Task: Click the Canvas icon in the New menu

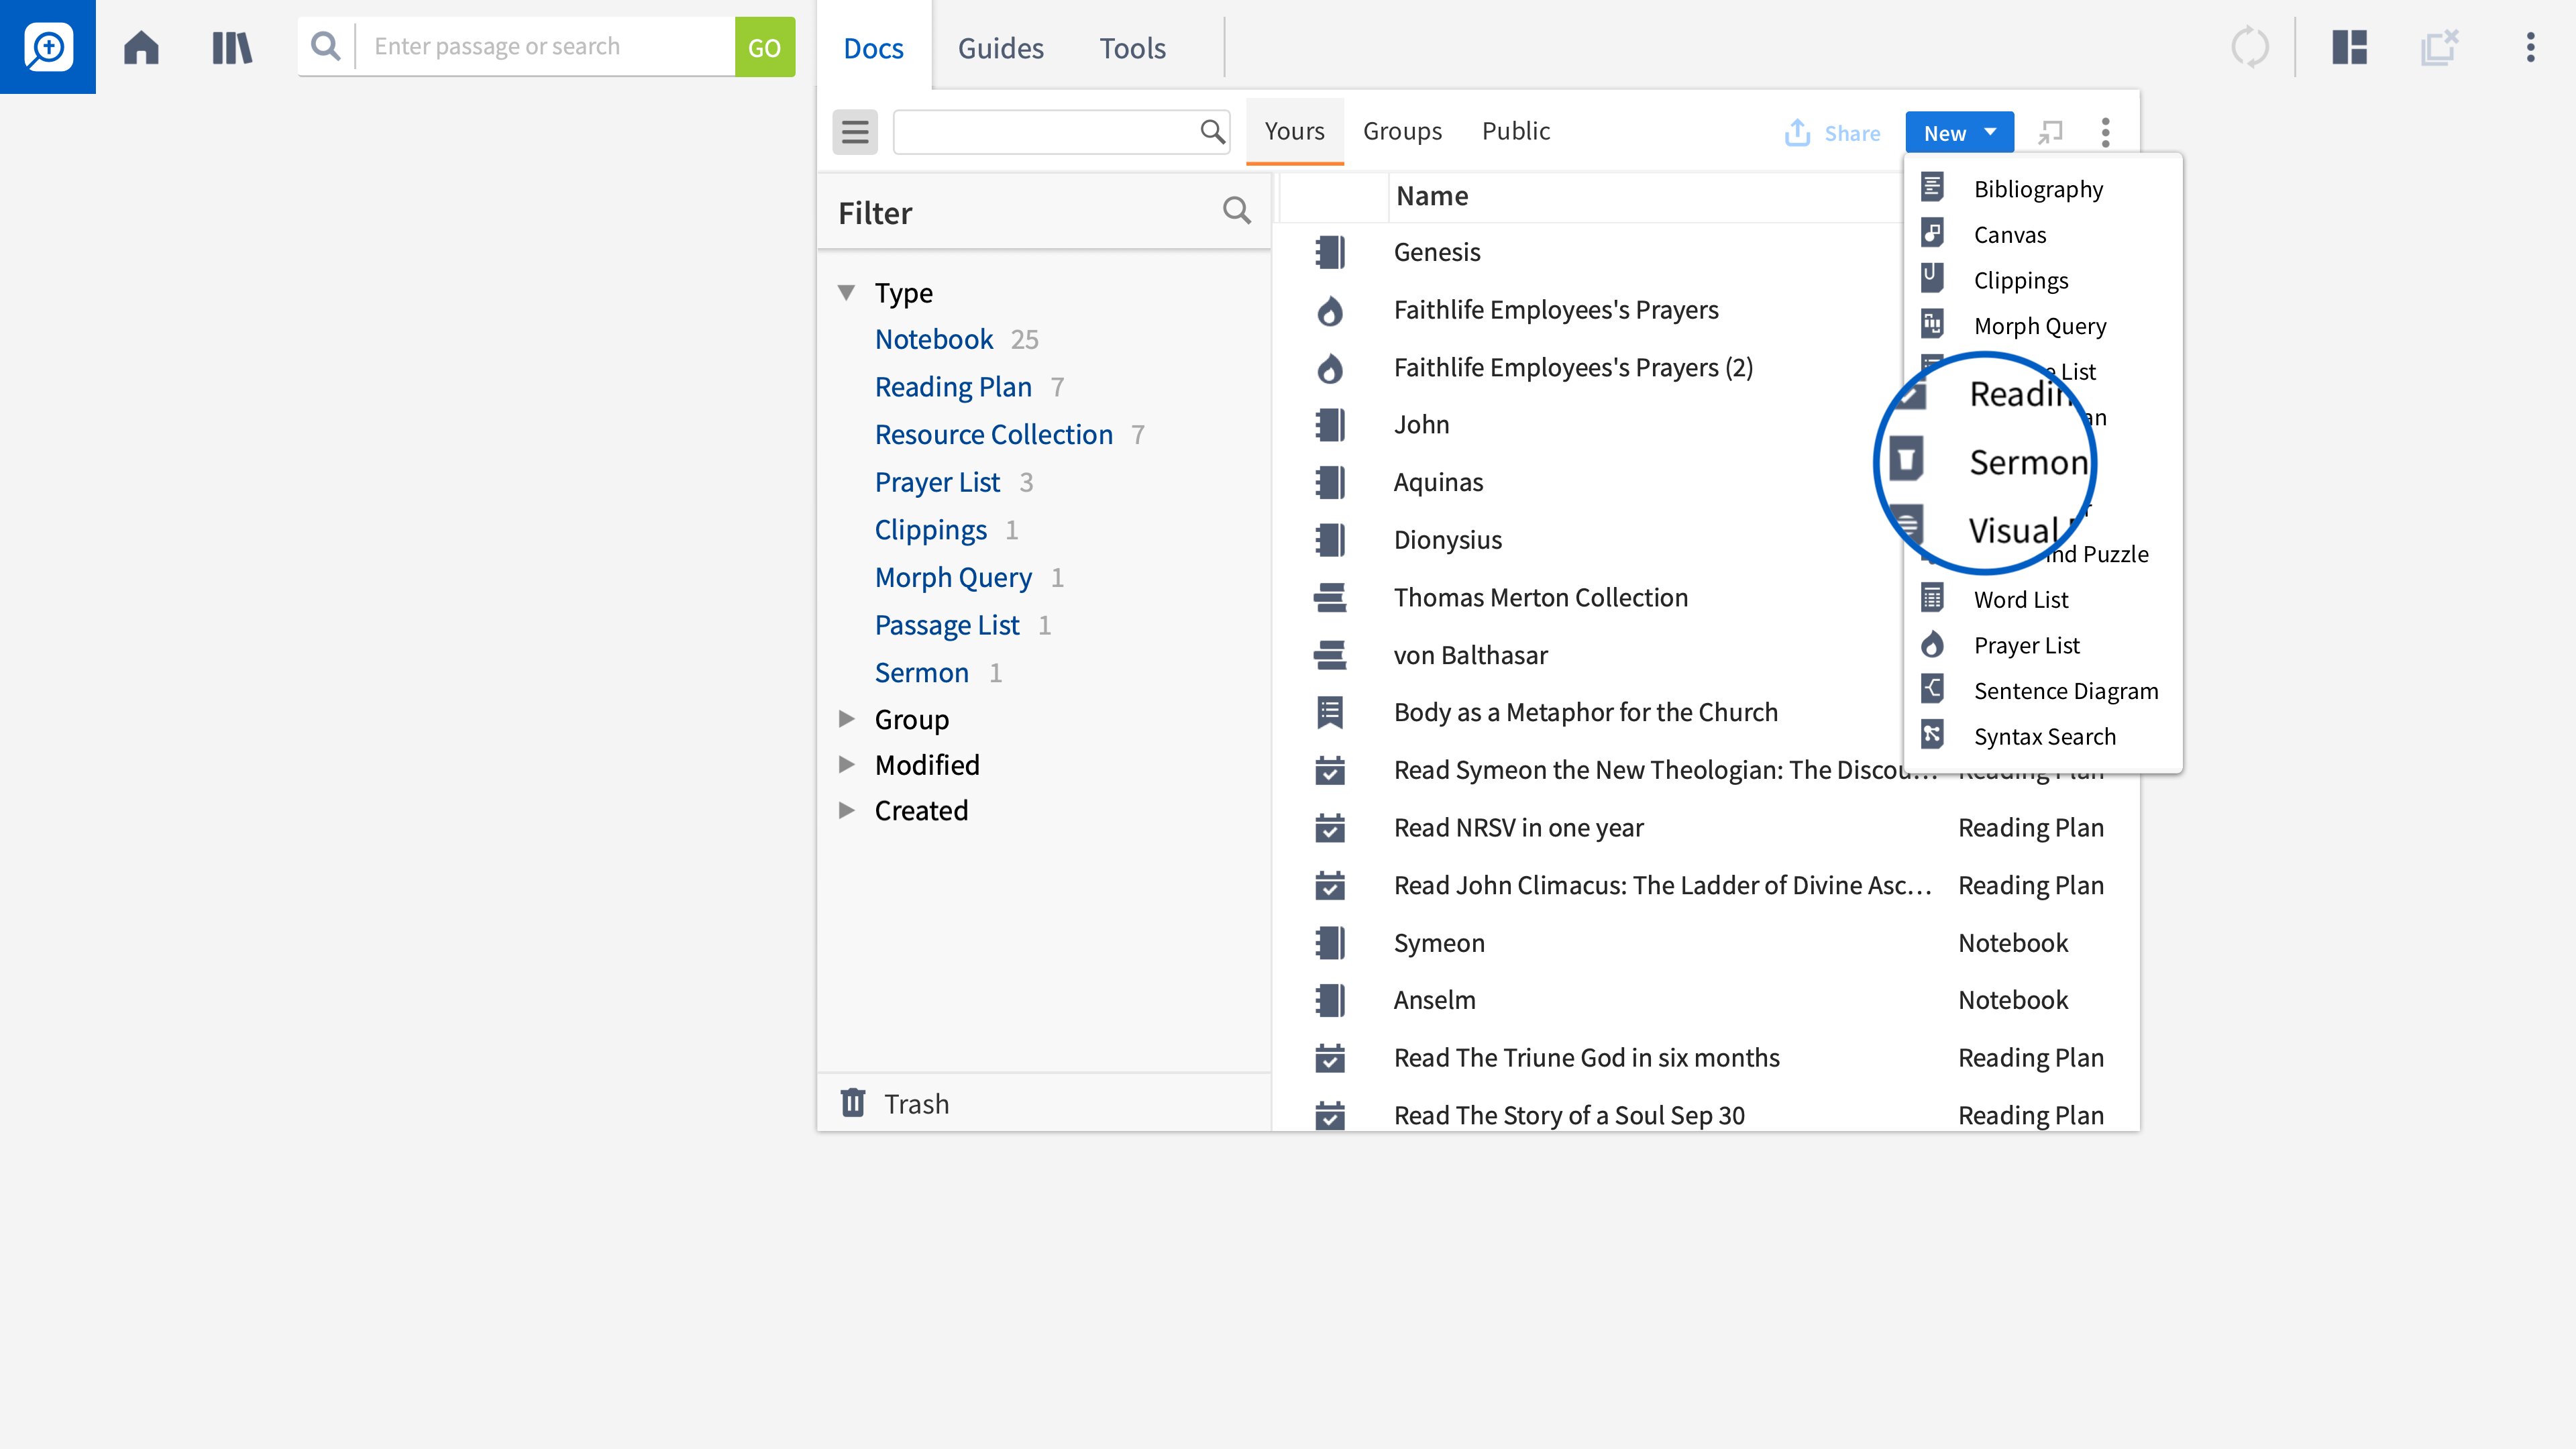Action: pos(1932,233)
